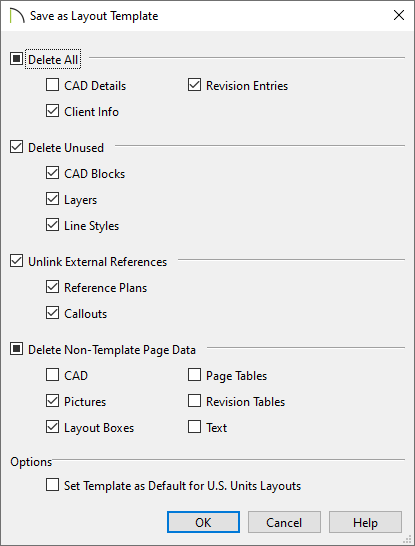Open Help for this dialog
415x546 pixels.
click(365, 522)
